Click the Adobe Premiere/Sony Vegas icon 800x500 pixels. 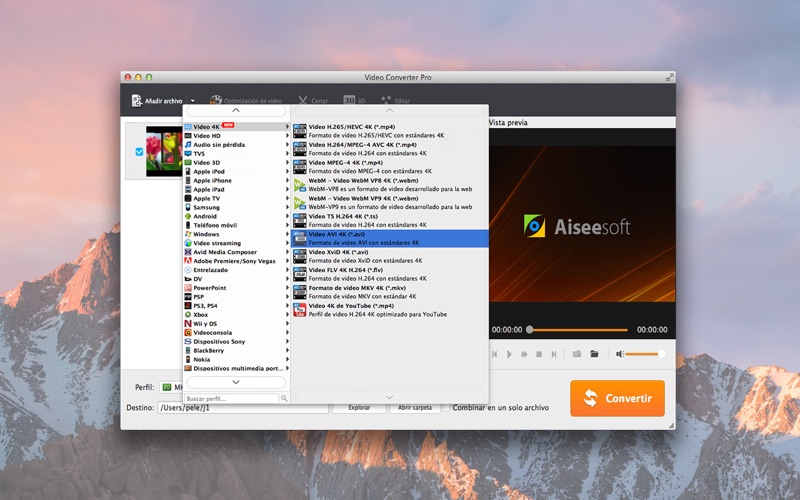click(x=188, y=261)
